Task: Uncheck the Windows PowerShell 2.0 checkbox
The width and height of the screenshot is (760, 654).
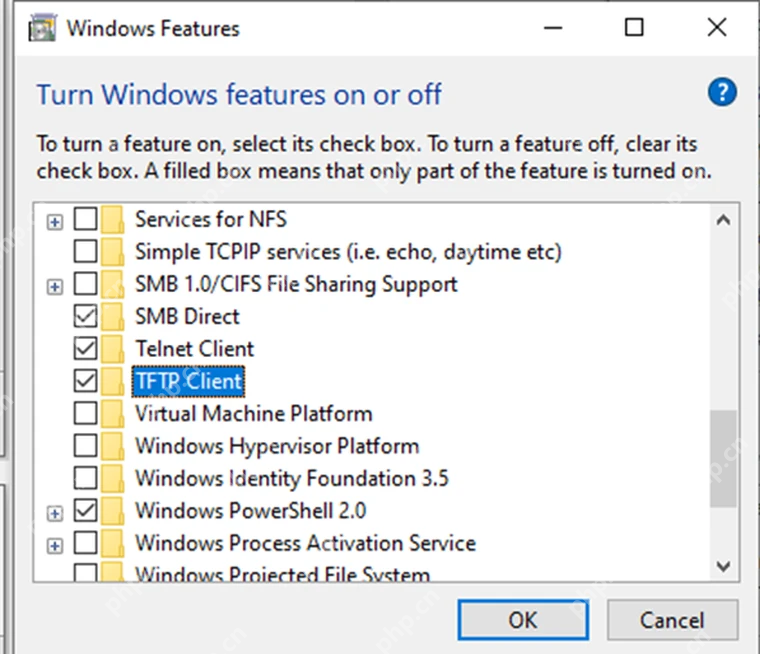Action: [x=85, y=510]
